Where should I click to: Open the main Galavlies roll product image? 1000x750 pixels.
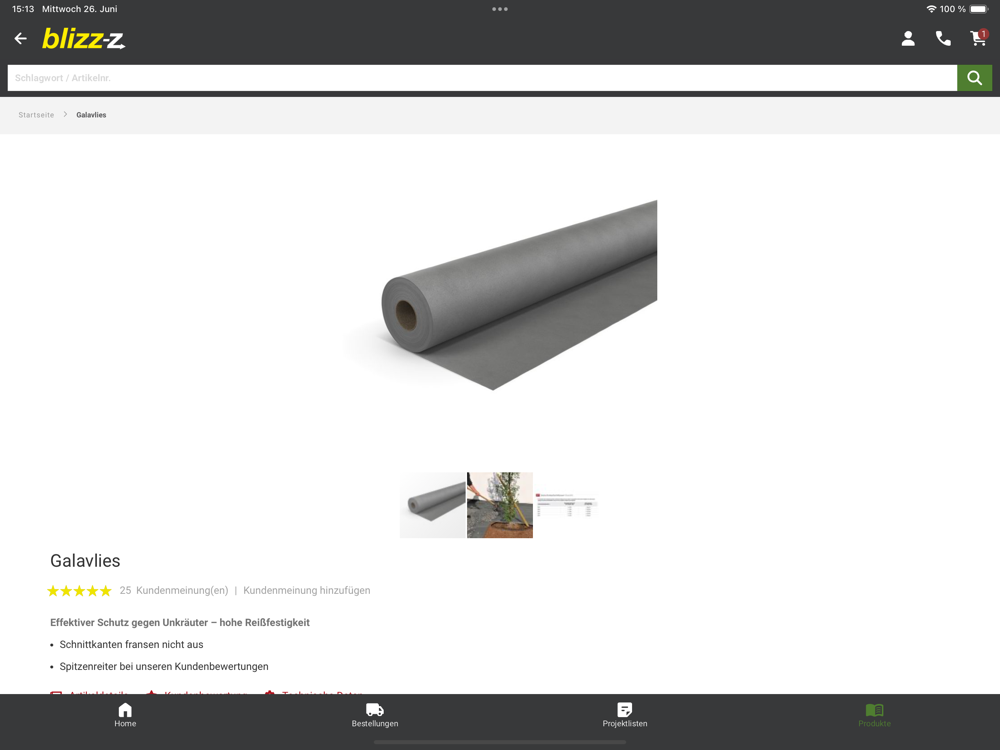point(500,295)
